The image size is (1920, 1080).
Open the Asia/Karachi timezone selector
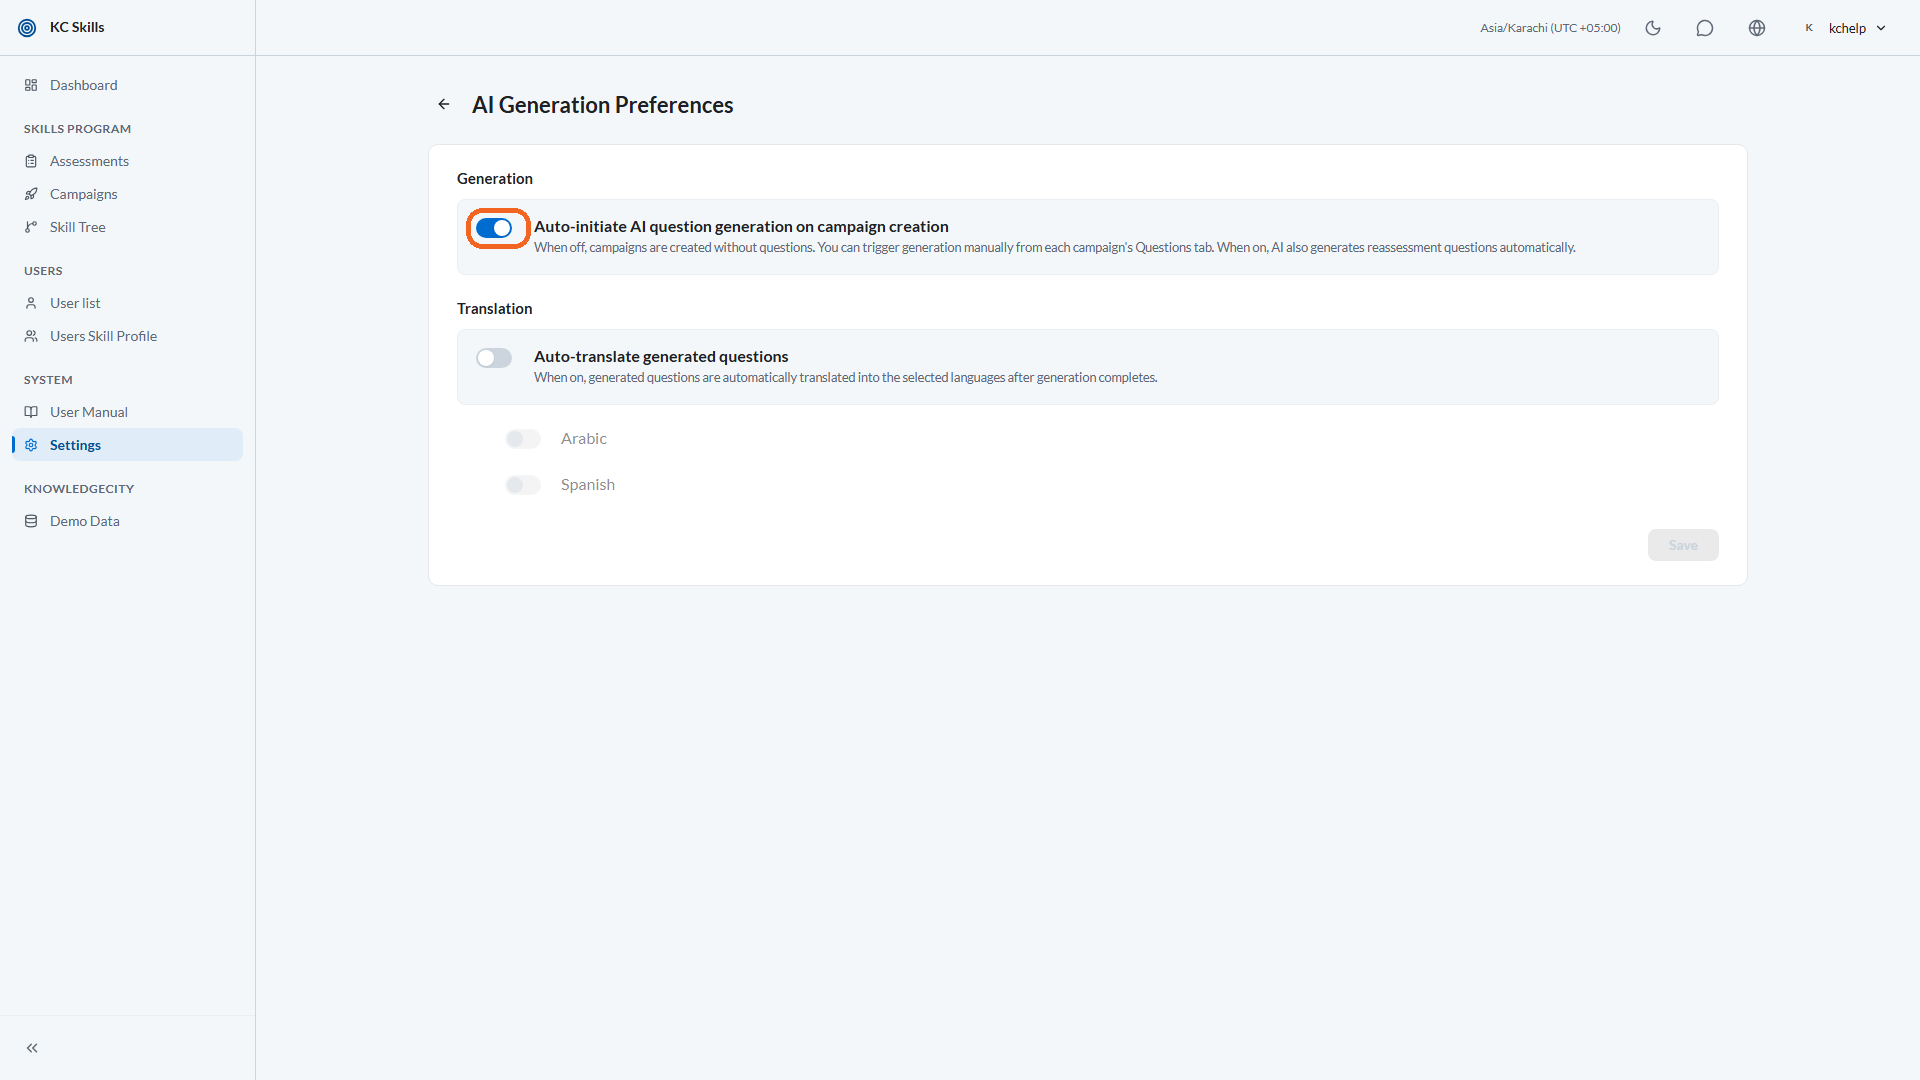tap(1550, 28)
